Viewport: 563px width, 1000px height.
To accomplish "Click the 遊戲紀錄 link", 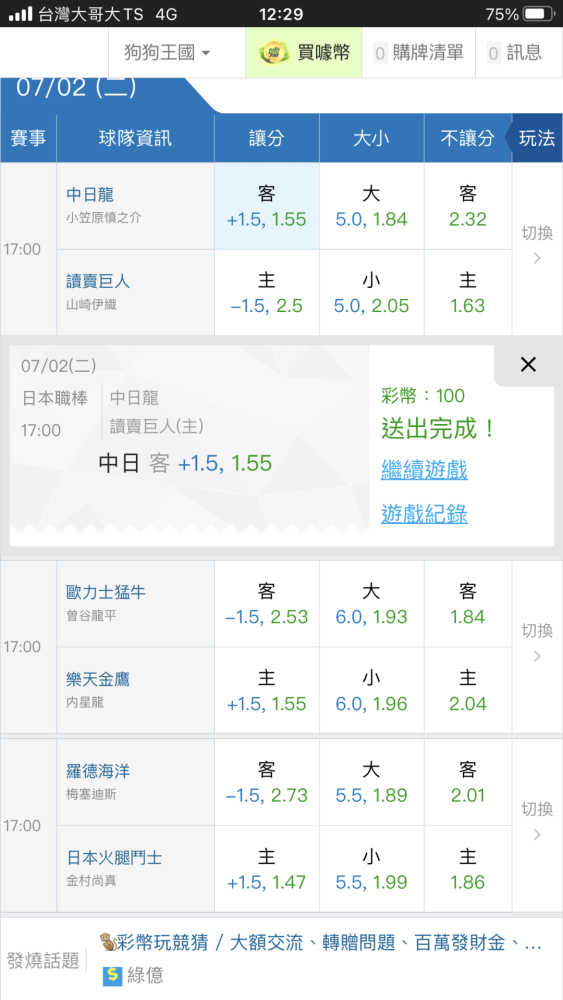I will click(424, 513).
